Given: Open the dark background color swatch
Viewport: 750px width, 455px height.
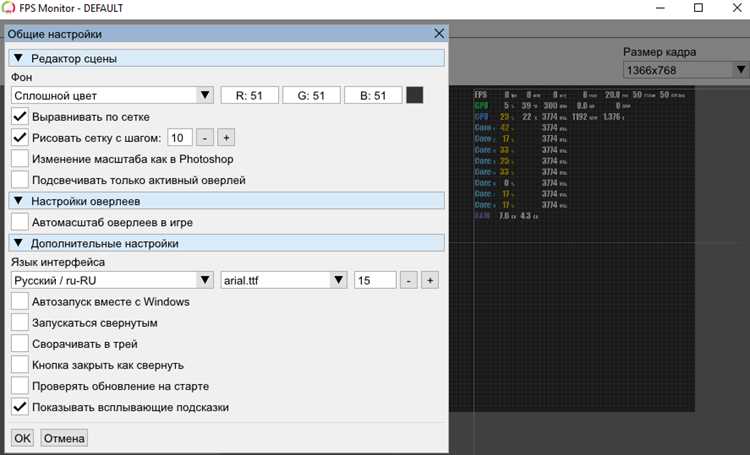Looking at the screenshot, I should (x=414, y=95).
